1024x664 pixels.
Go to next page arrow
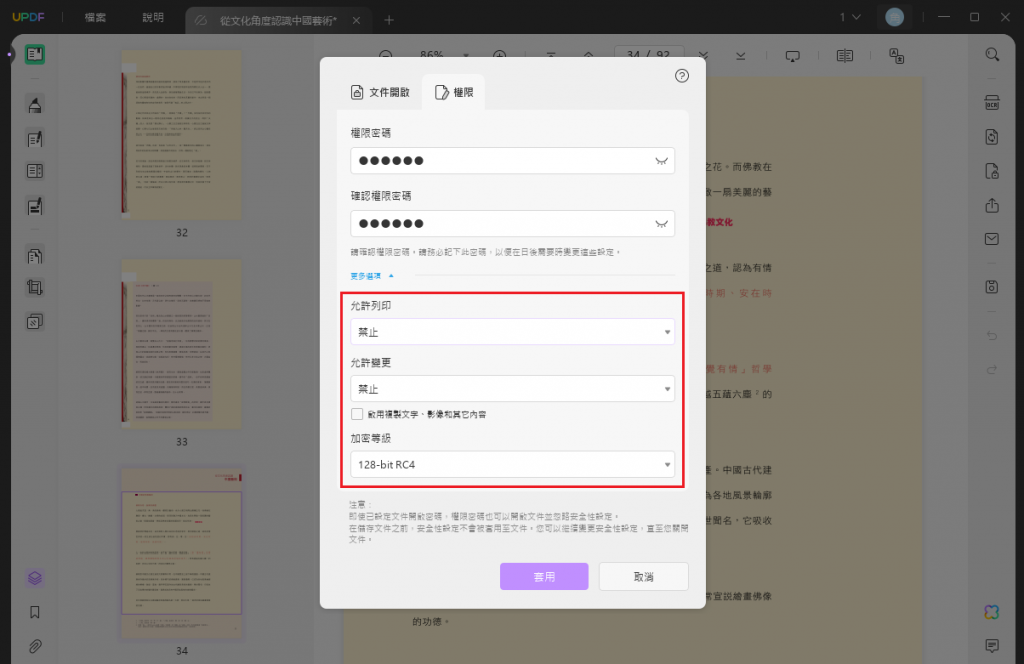coord(703,56)
